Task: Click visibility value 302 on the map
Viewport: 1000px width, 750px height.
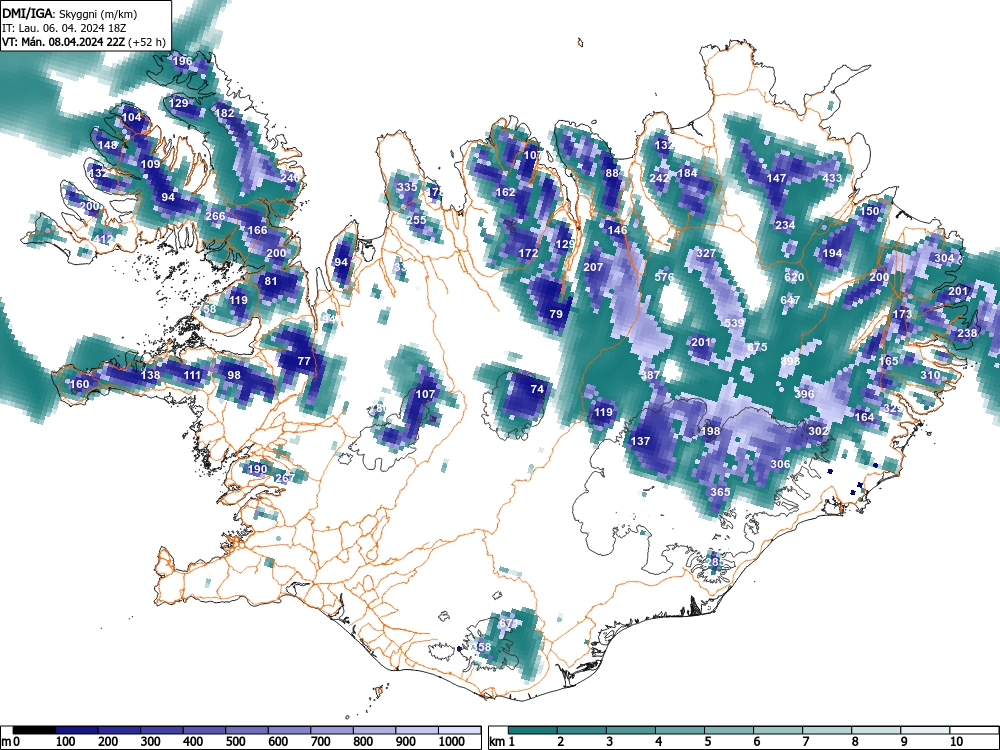Action: (818, 430)
